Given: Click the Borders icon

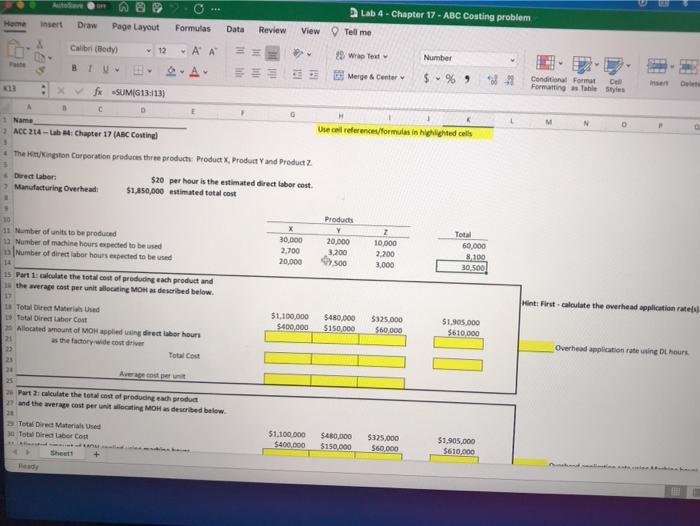Looking at the screenshot, I should tap(138, 70).
